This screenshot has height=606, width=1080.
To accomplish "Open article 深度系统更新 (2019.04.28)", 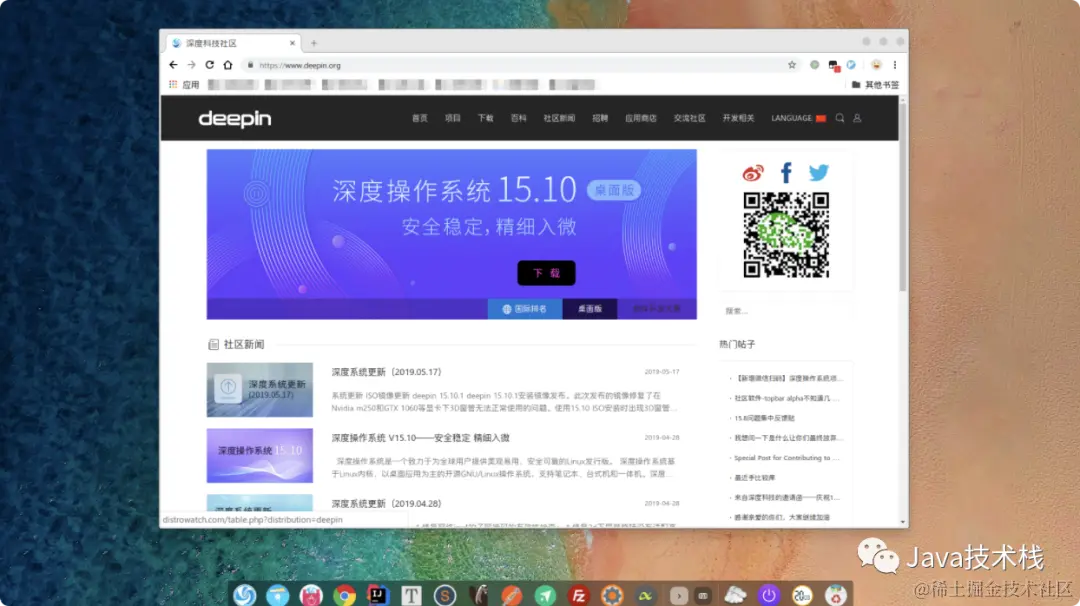I will point(386,503).
